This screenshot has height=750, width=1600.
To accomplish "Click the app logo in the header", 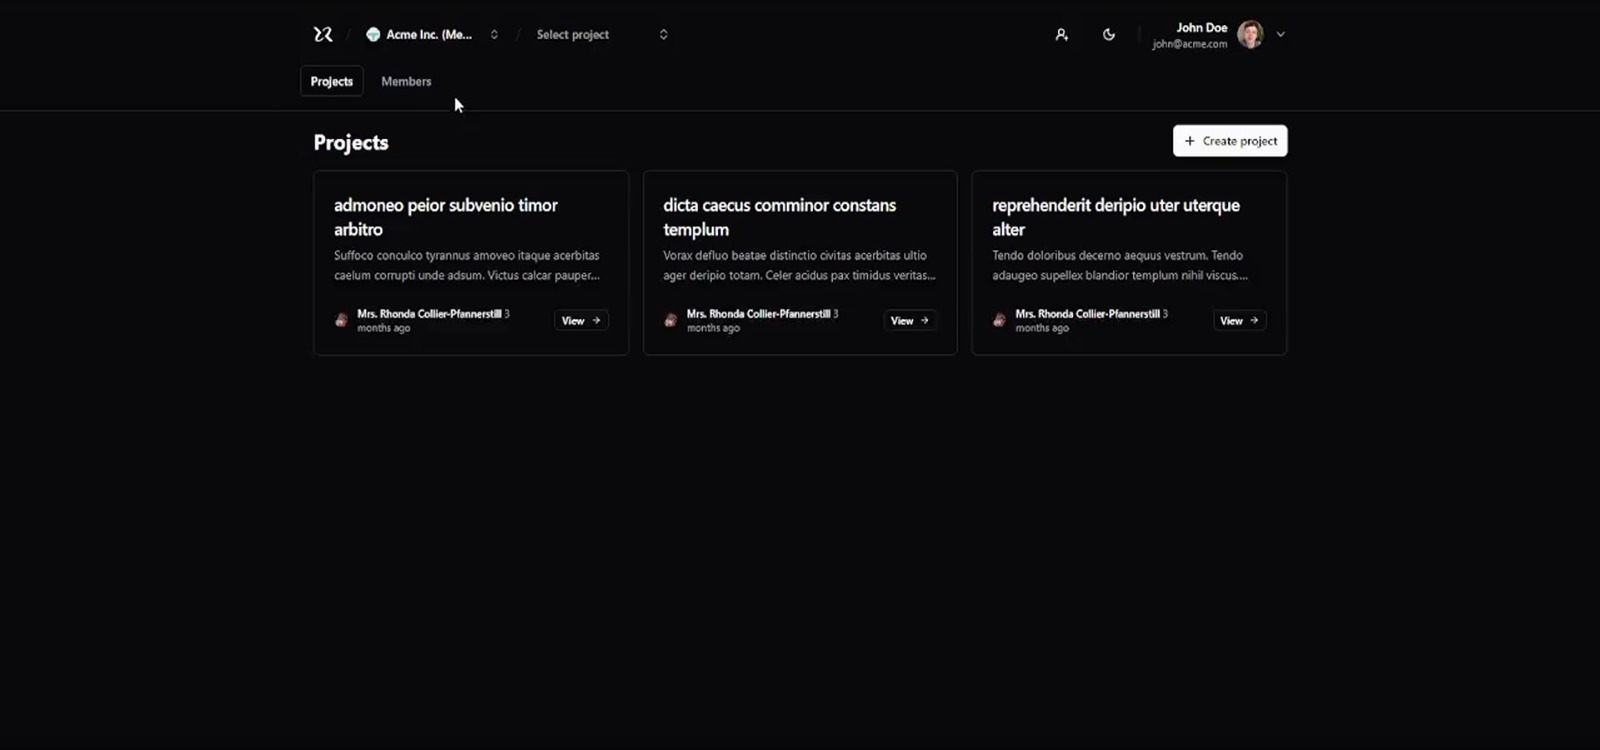I will tap(323, 34).
